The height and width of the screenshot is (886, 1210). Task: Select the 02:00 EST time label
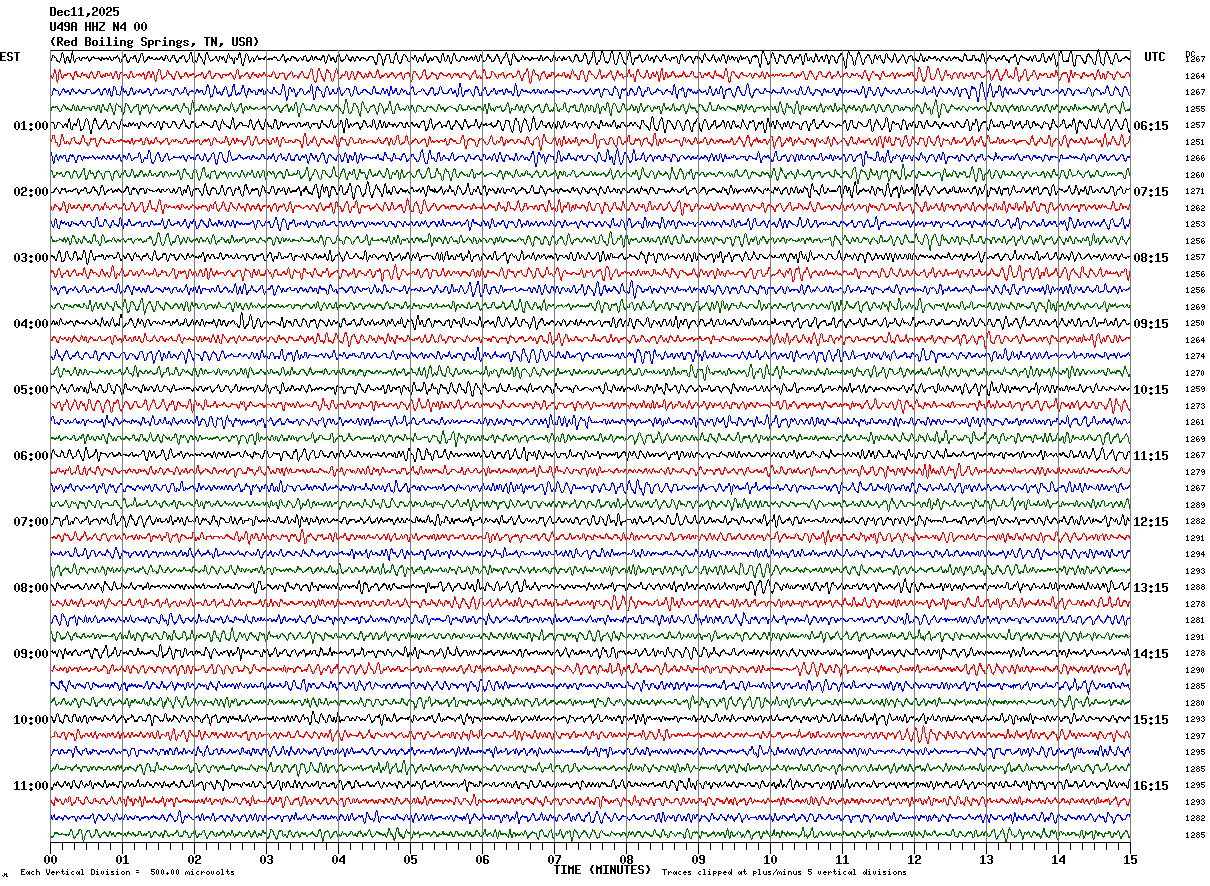click(31, 192)
